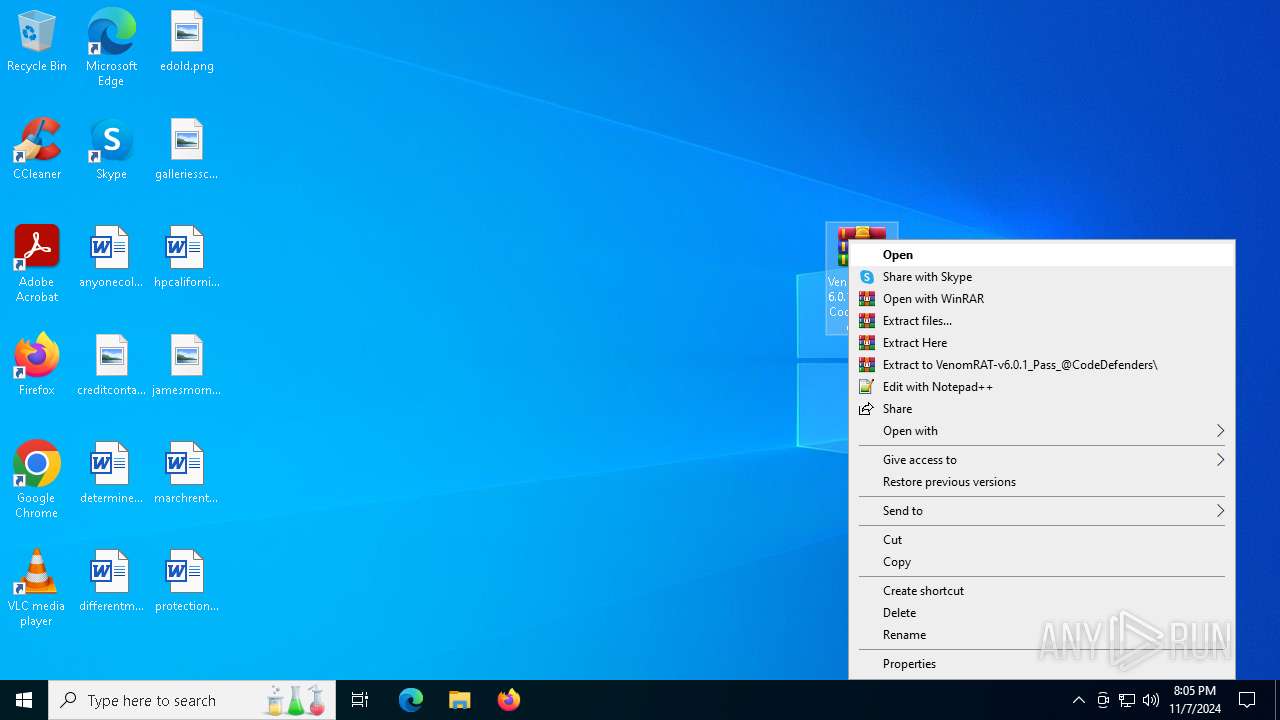Open the clock and calendar flyout
The height and width of the screenshot is (720, 1280).
(1195, 700)
